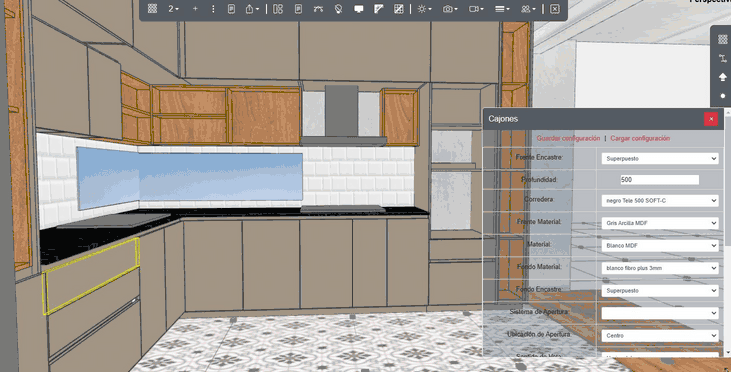The image size is (731, 372).
Task: Click the dimension tool in right sidebar
Action: (723, 58)
